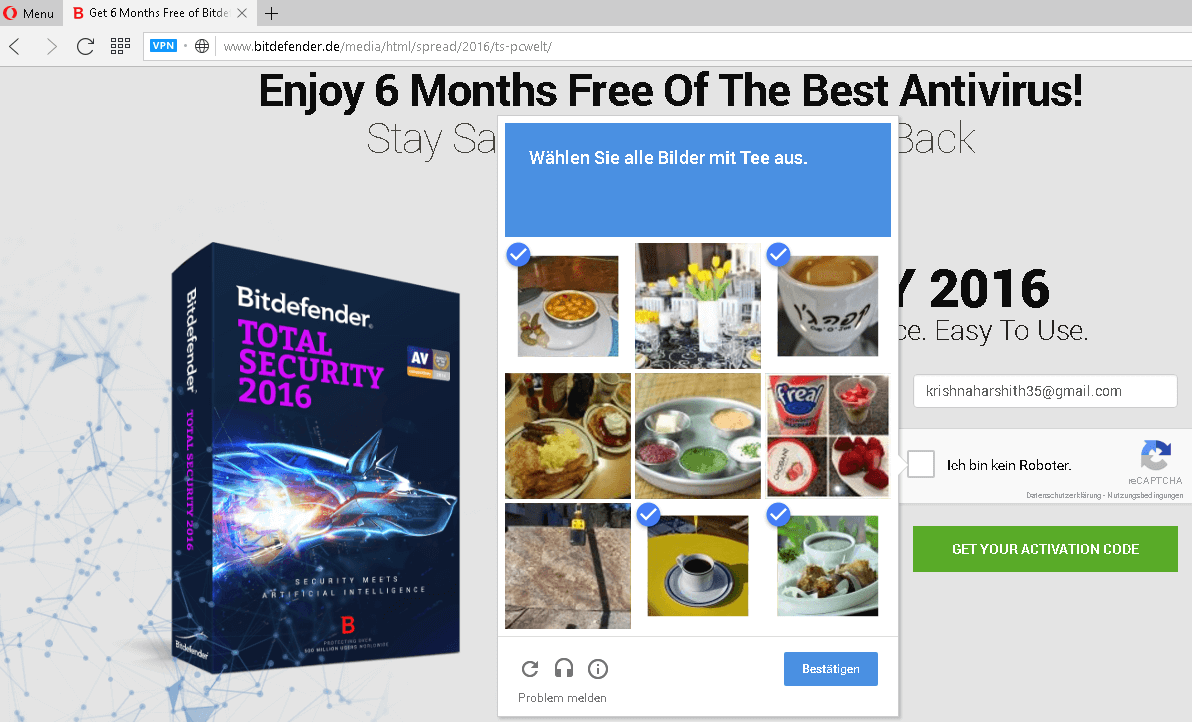The width and height of the screenshot is (1192, 722).
Task: Check the 'Ich bin kein Roboter' box
Action: pyautogui.click(x=921, y=464)
